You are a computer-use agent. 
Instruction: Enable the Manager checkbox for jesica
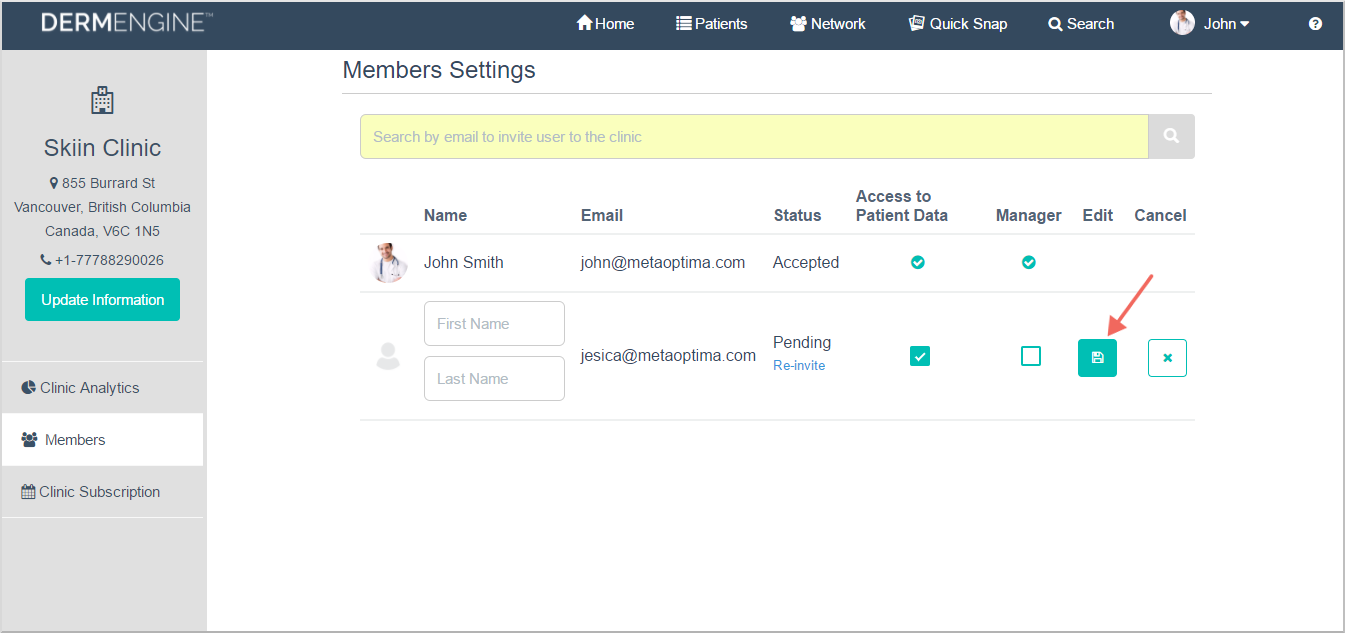point(1030,356)
